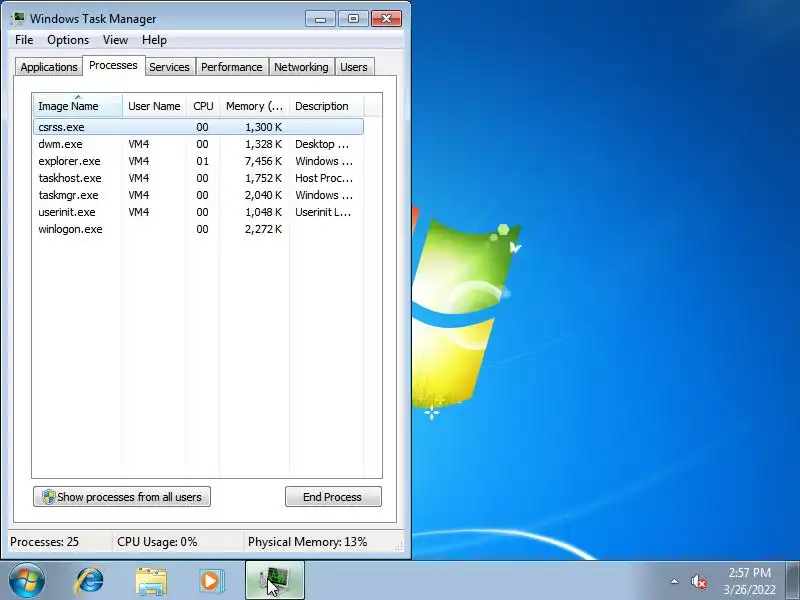Screen dimensions: 800x600
Task: Click Show processes from all users
Action: coord(122,496)
